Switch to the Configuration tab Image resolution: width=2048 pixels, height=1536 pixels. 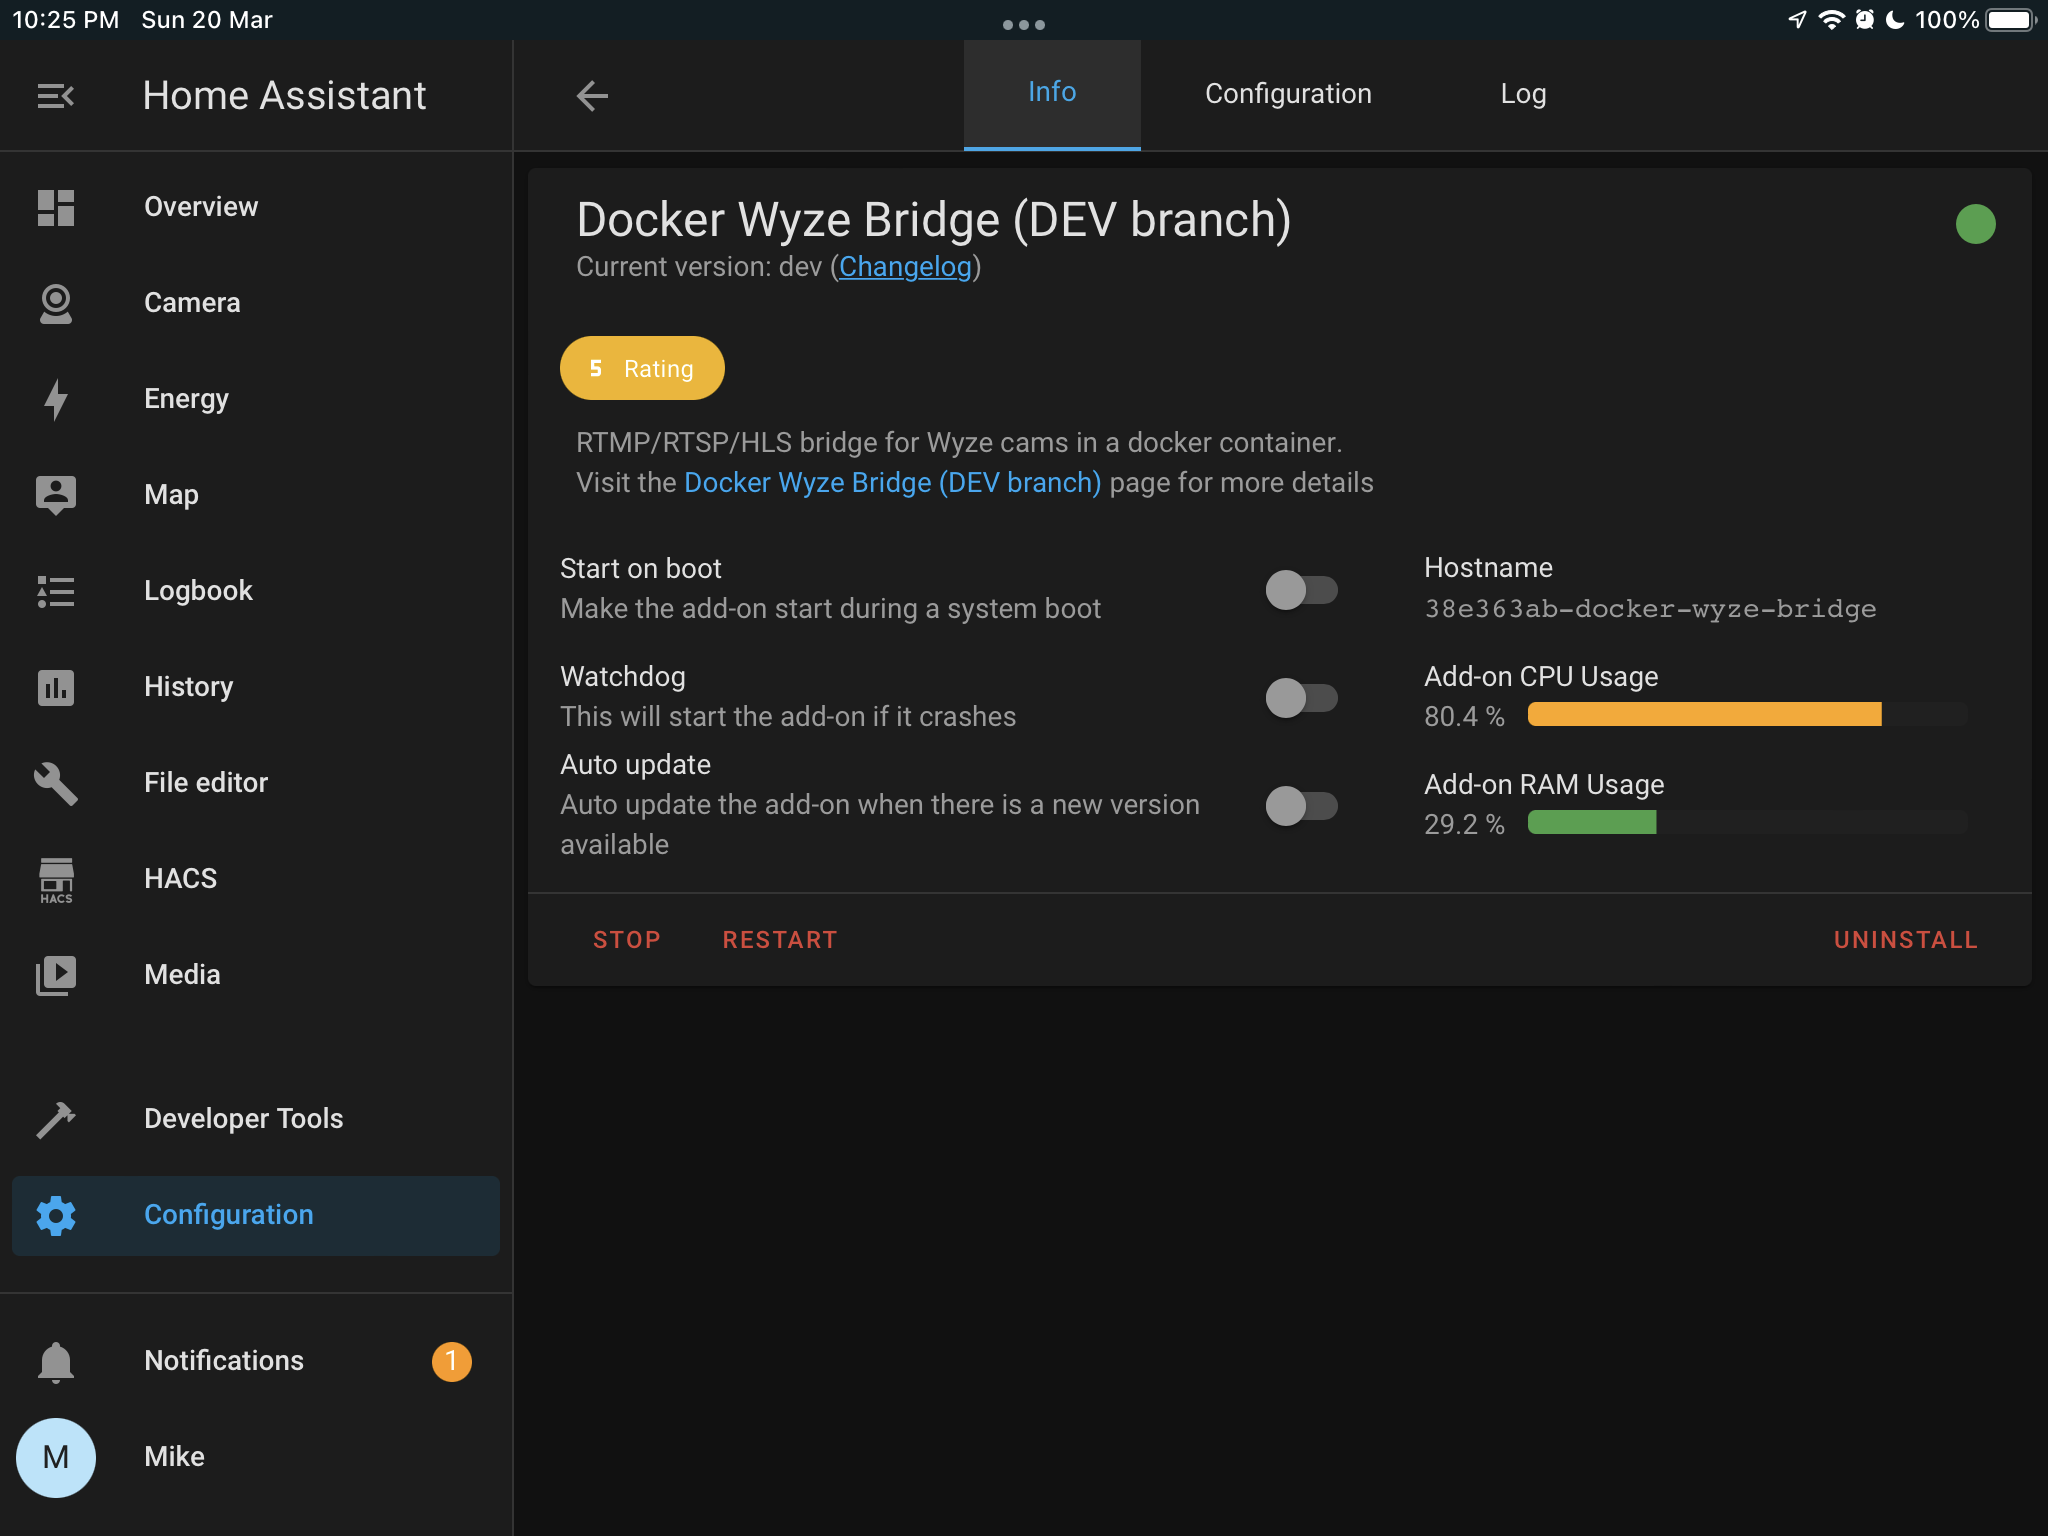click(1288, 94)
